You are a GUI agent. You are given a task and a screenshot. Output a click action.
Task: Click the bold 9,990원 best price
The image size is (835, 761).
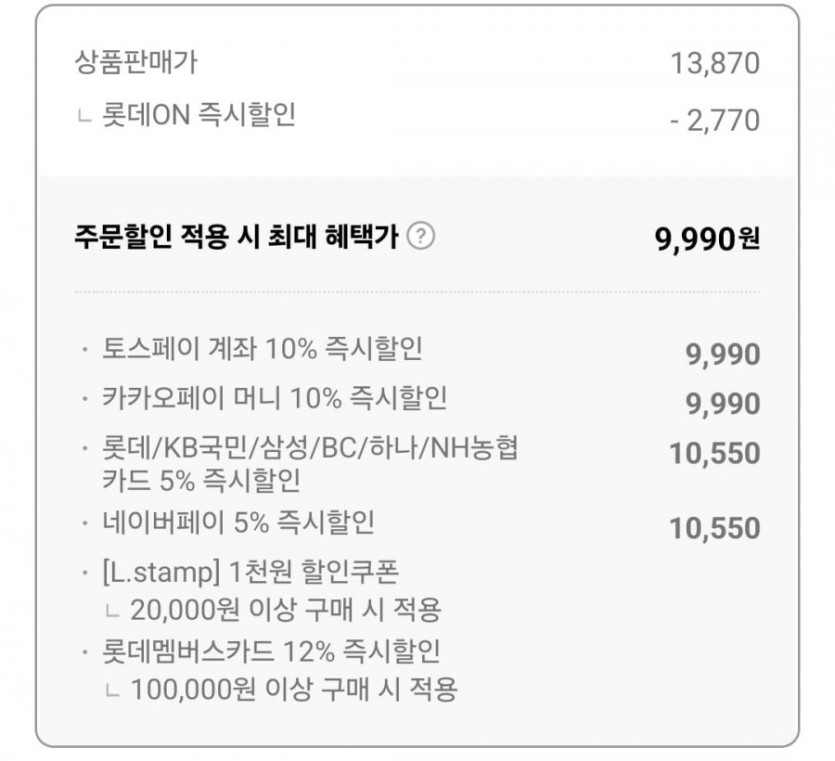pos(707,240)
